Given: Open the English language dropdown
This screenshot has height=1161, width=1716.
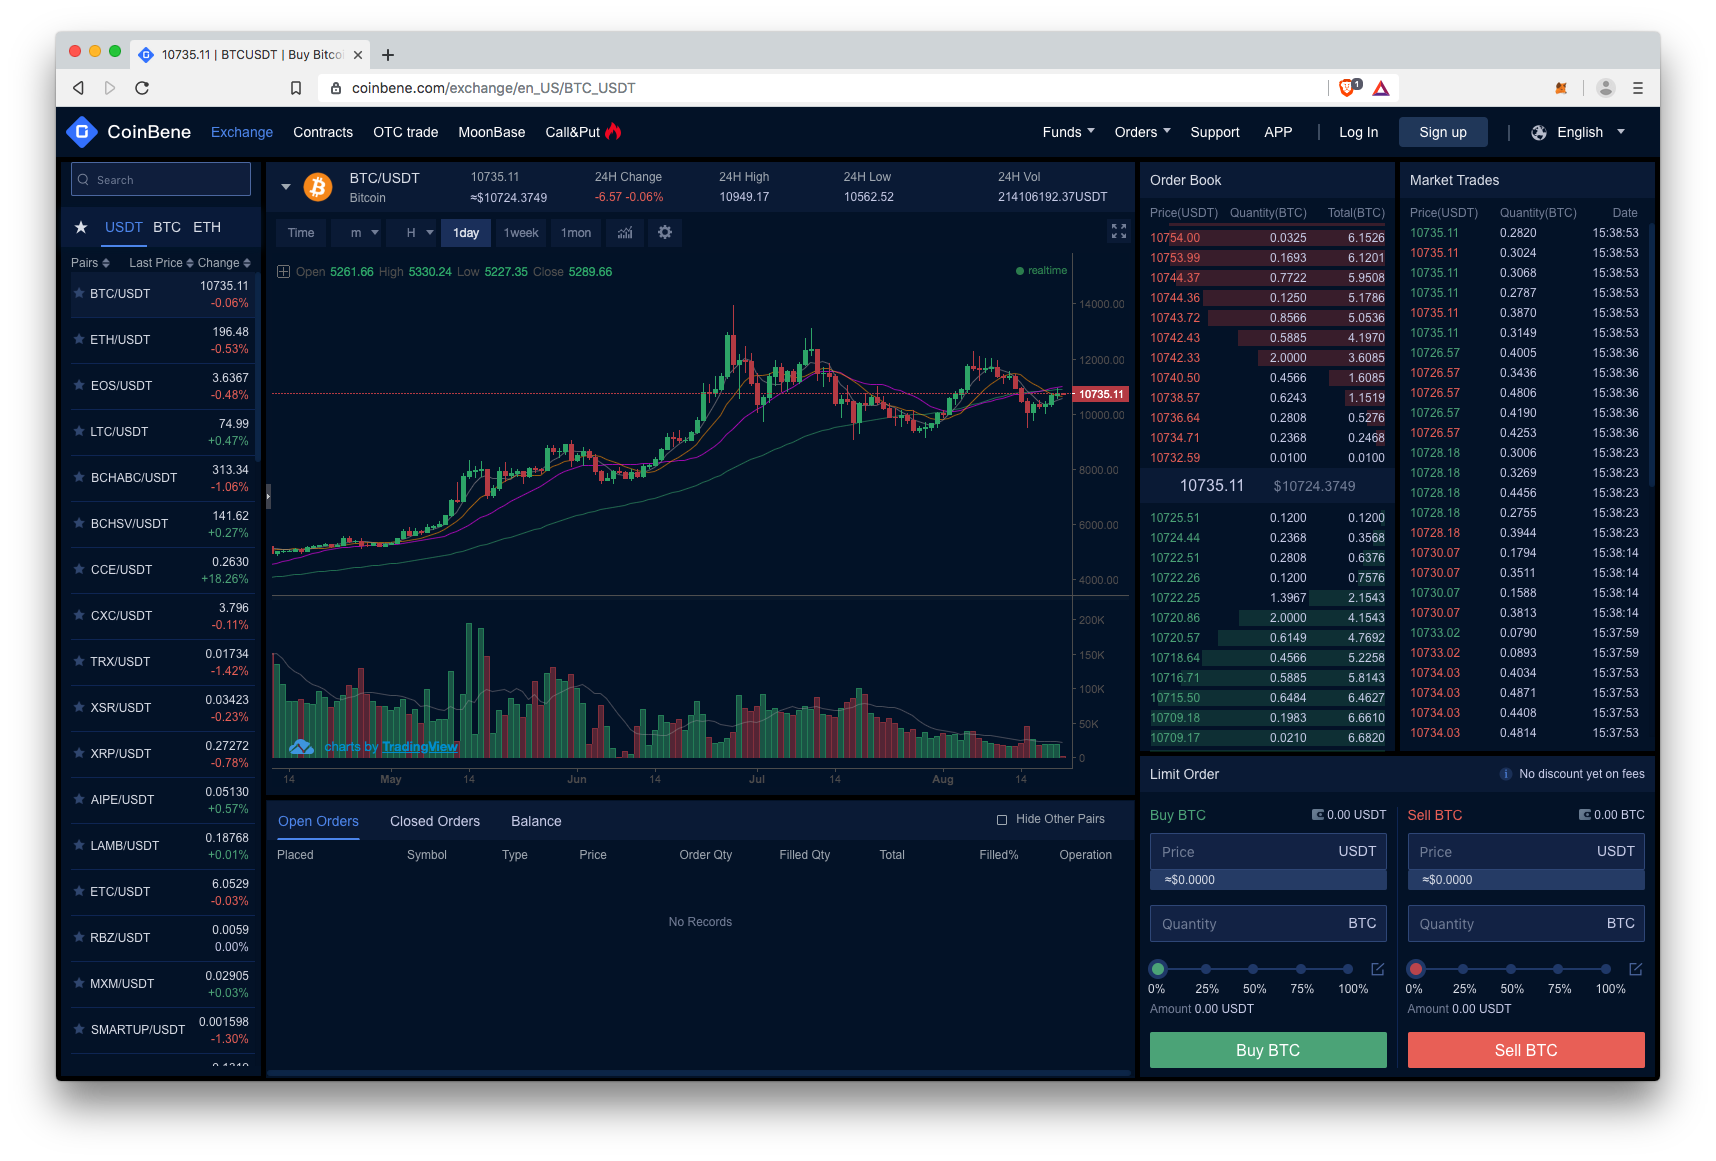Looking at the screenshot, I should point(1591,132).
